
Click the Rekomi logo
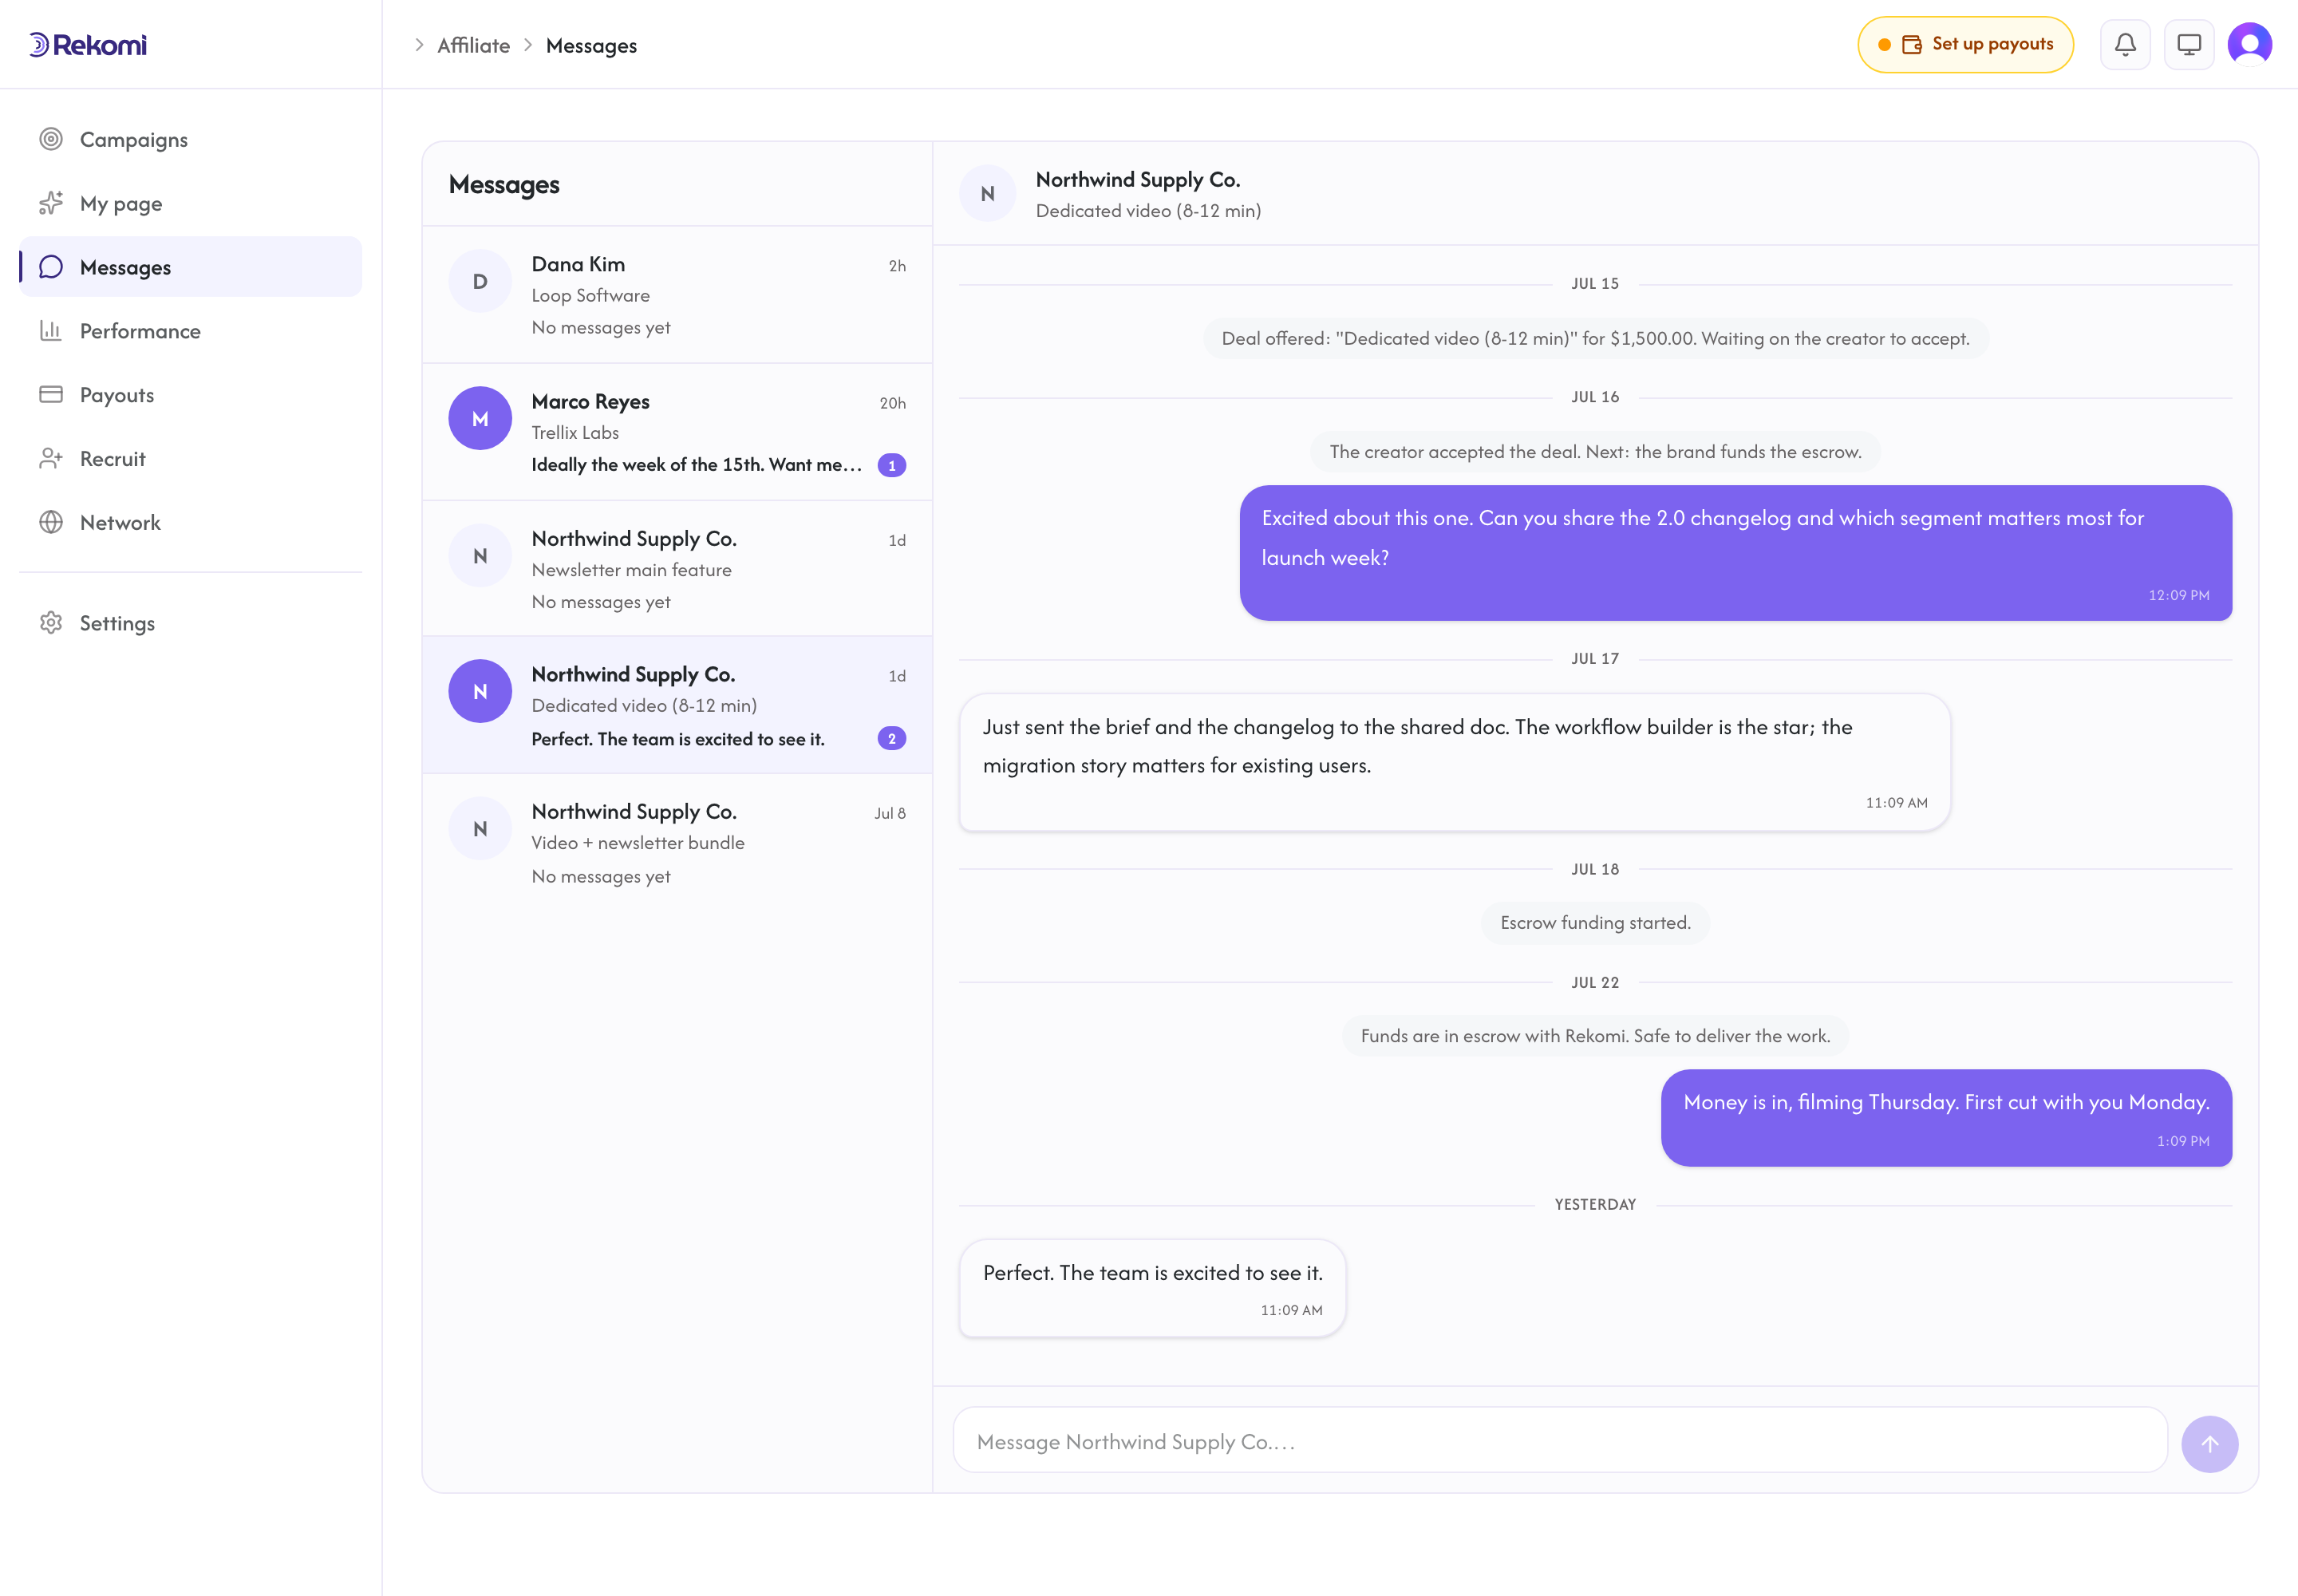point(88,45)
